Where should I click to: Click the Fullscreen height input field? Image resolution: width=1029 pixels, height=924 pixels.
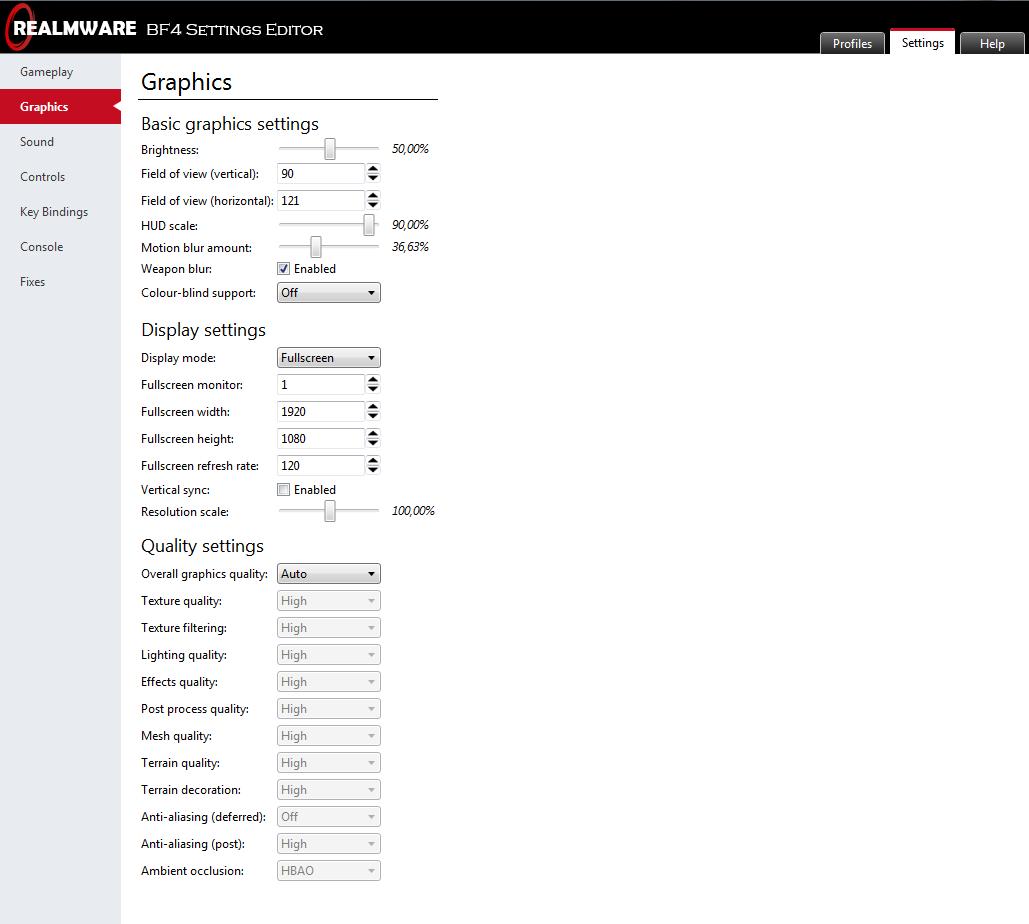321,438
